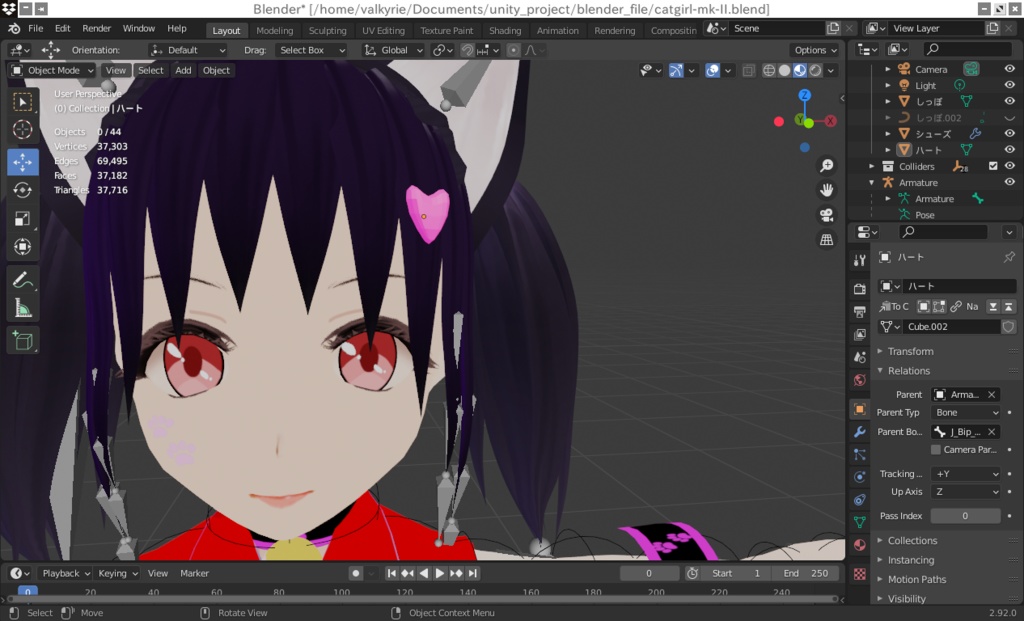This screenshot has width=1024, height=621.
Task: Open the timeline Keying menu
Action: click(x=118, y=573)
